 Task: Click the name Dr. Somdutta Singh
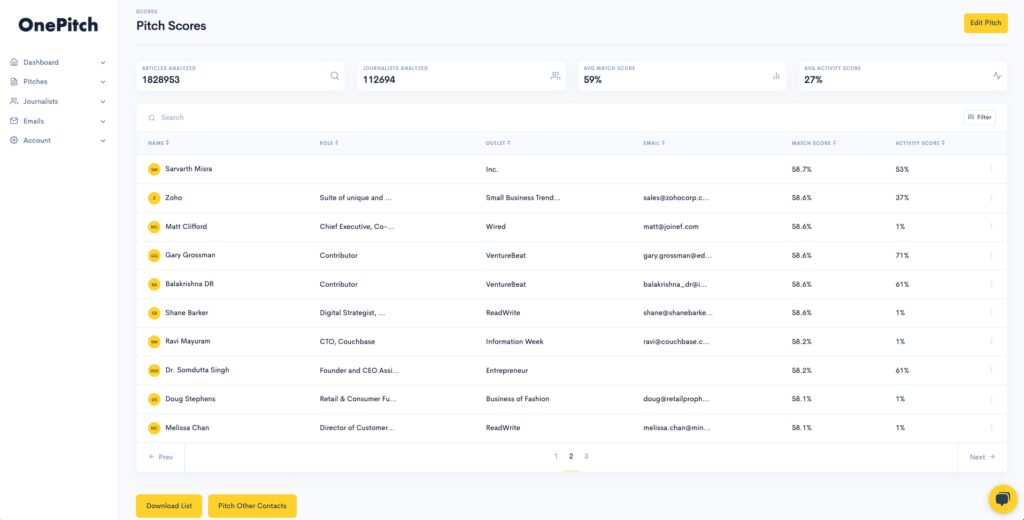[197, 370]
